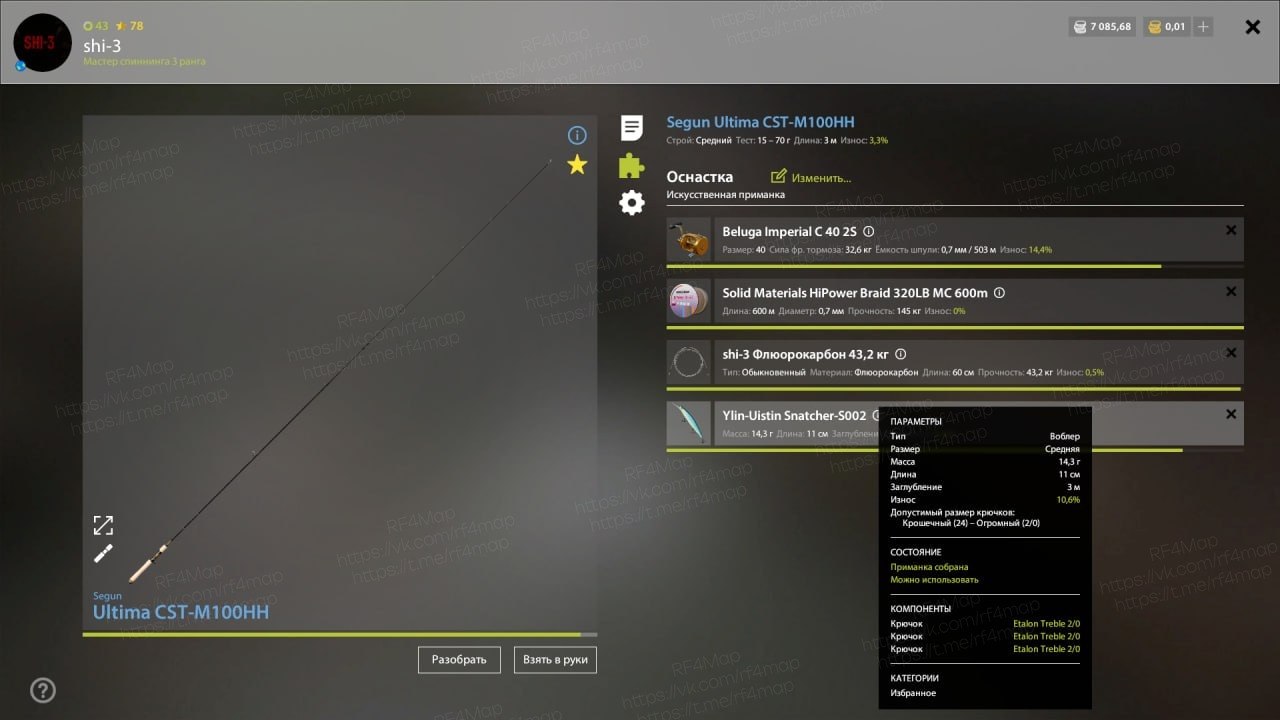Select the Snatcher-S002 lure thumbnail
Image resolution: width=1280 pixels, height=720 pixels.
(x=689, y=424)
